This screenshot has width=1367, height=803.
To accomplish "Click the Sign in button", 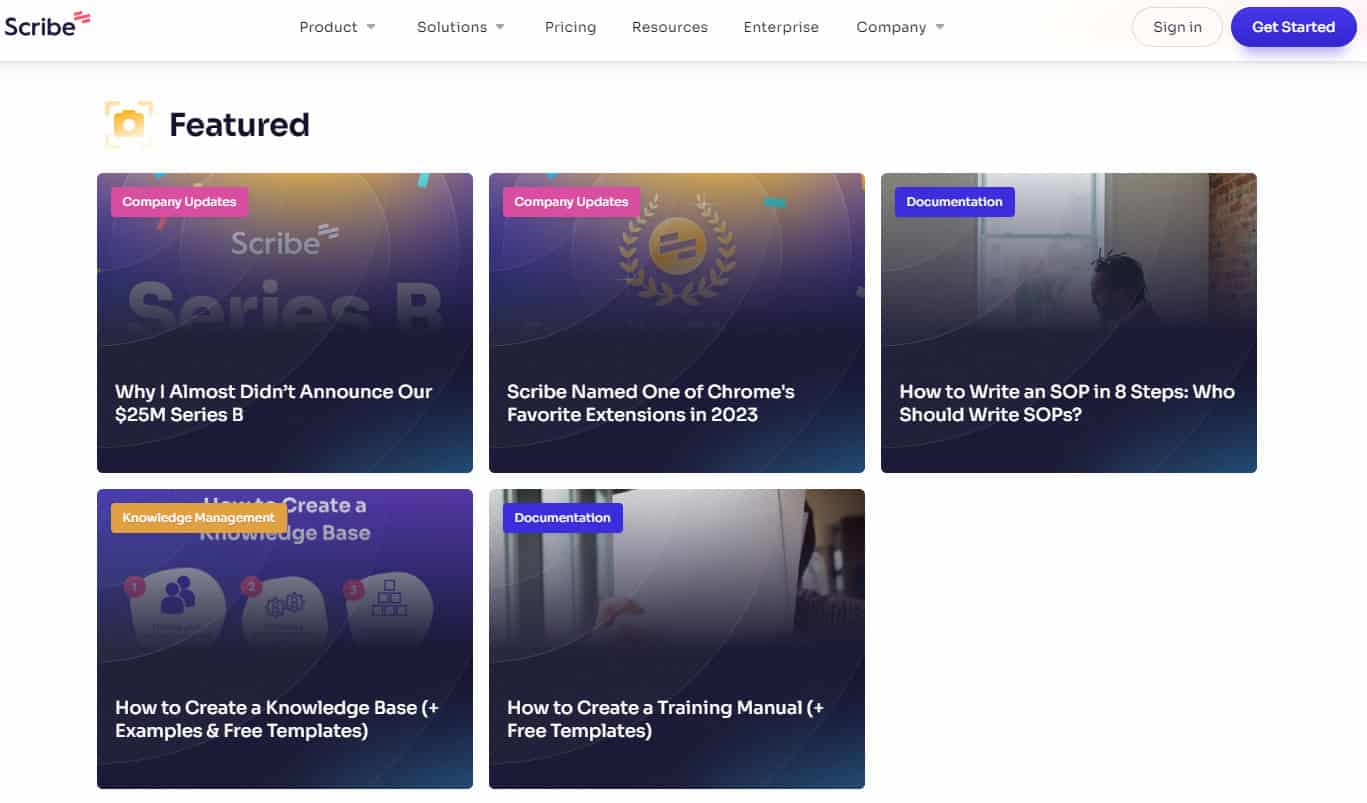I will (x=1177, y=27).
